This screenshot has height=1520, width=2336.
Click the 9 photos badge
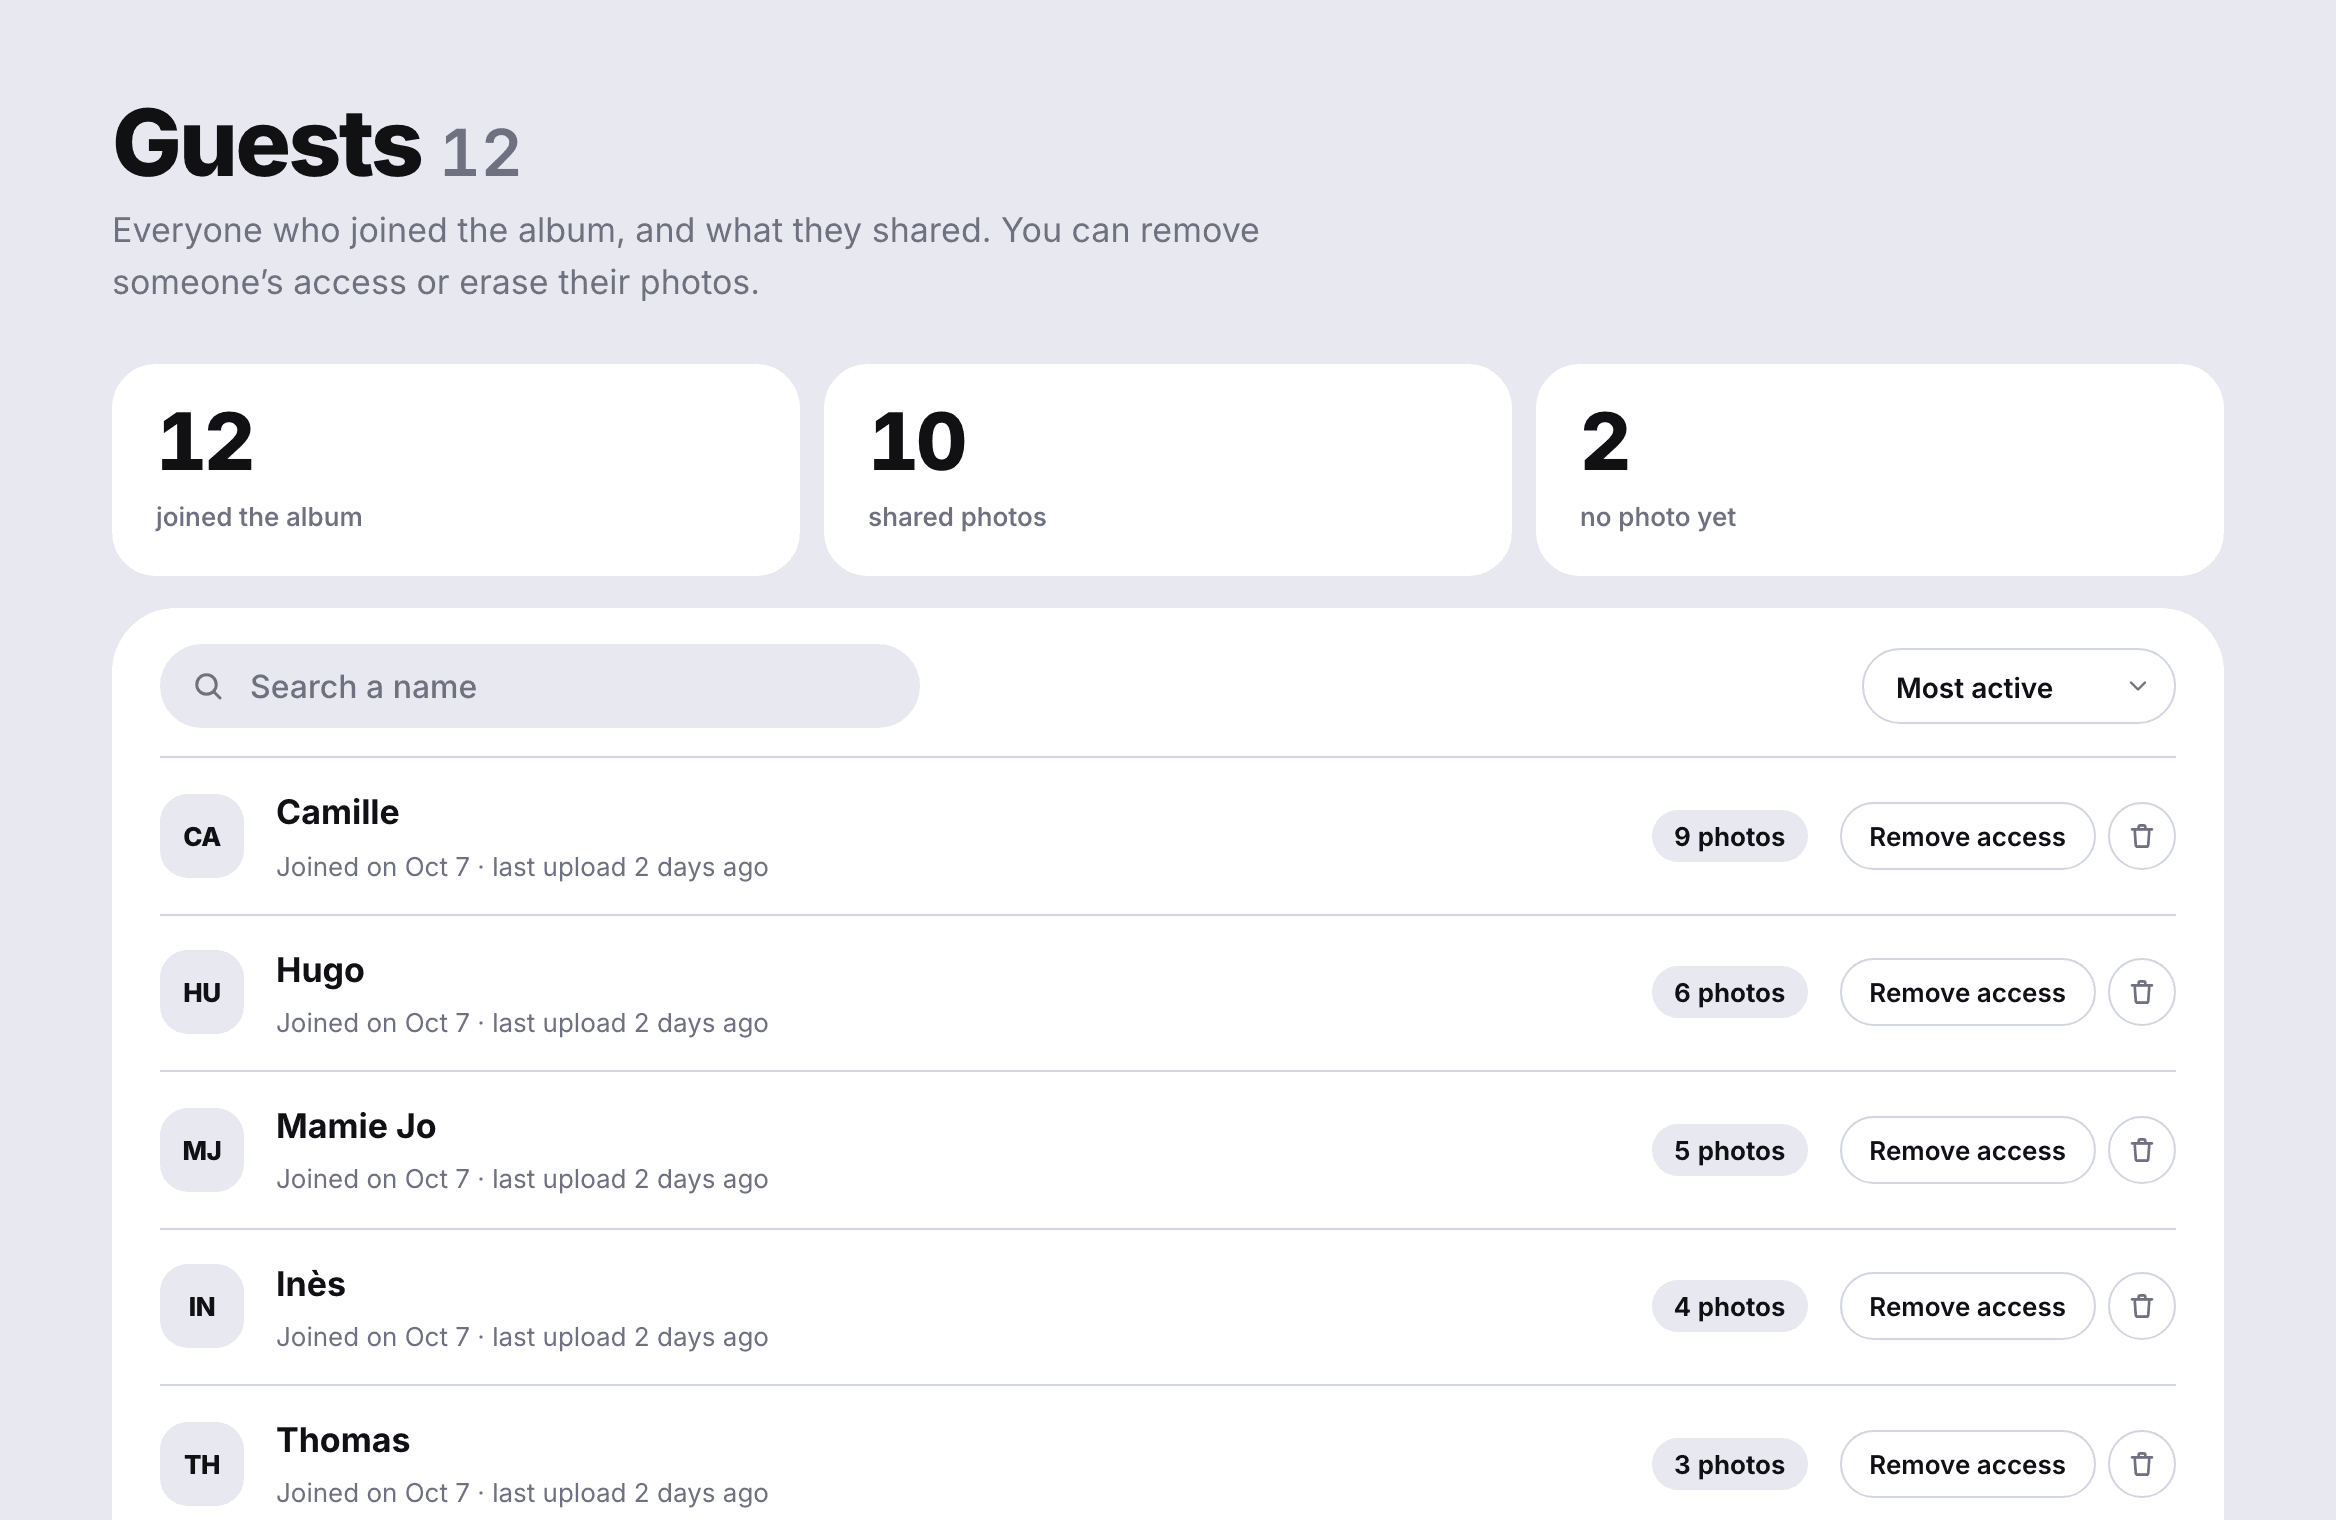tap(1729, 836)
